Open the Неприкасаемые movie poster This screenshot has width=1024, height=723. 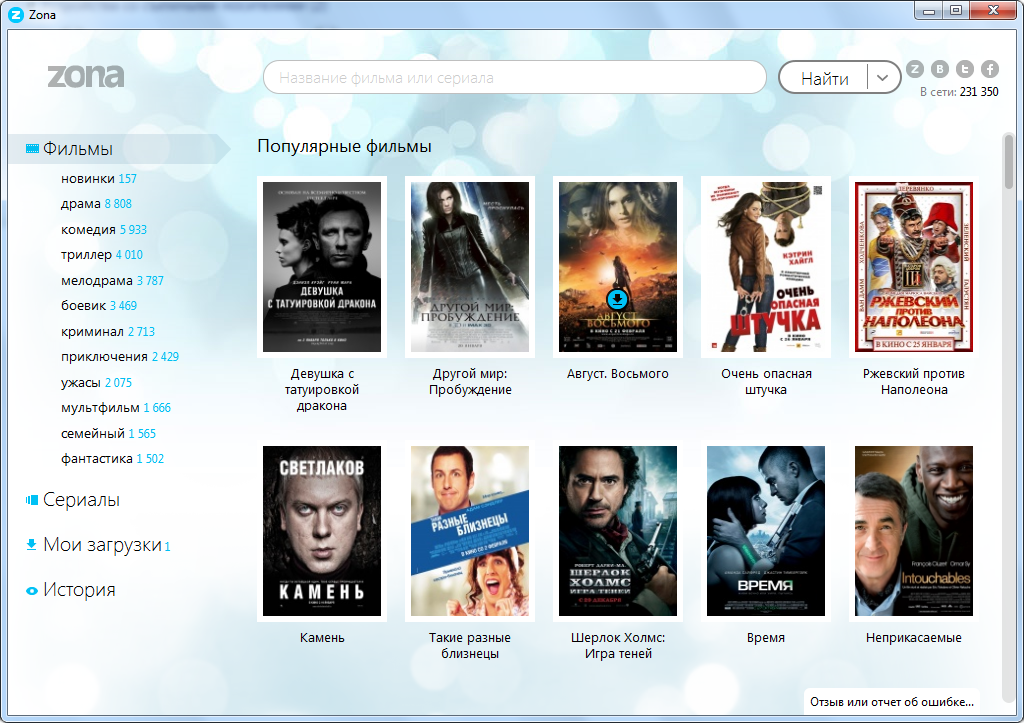coord(914,530)
